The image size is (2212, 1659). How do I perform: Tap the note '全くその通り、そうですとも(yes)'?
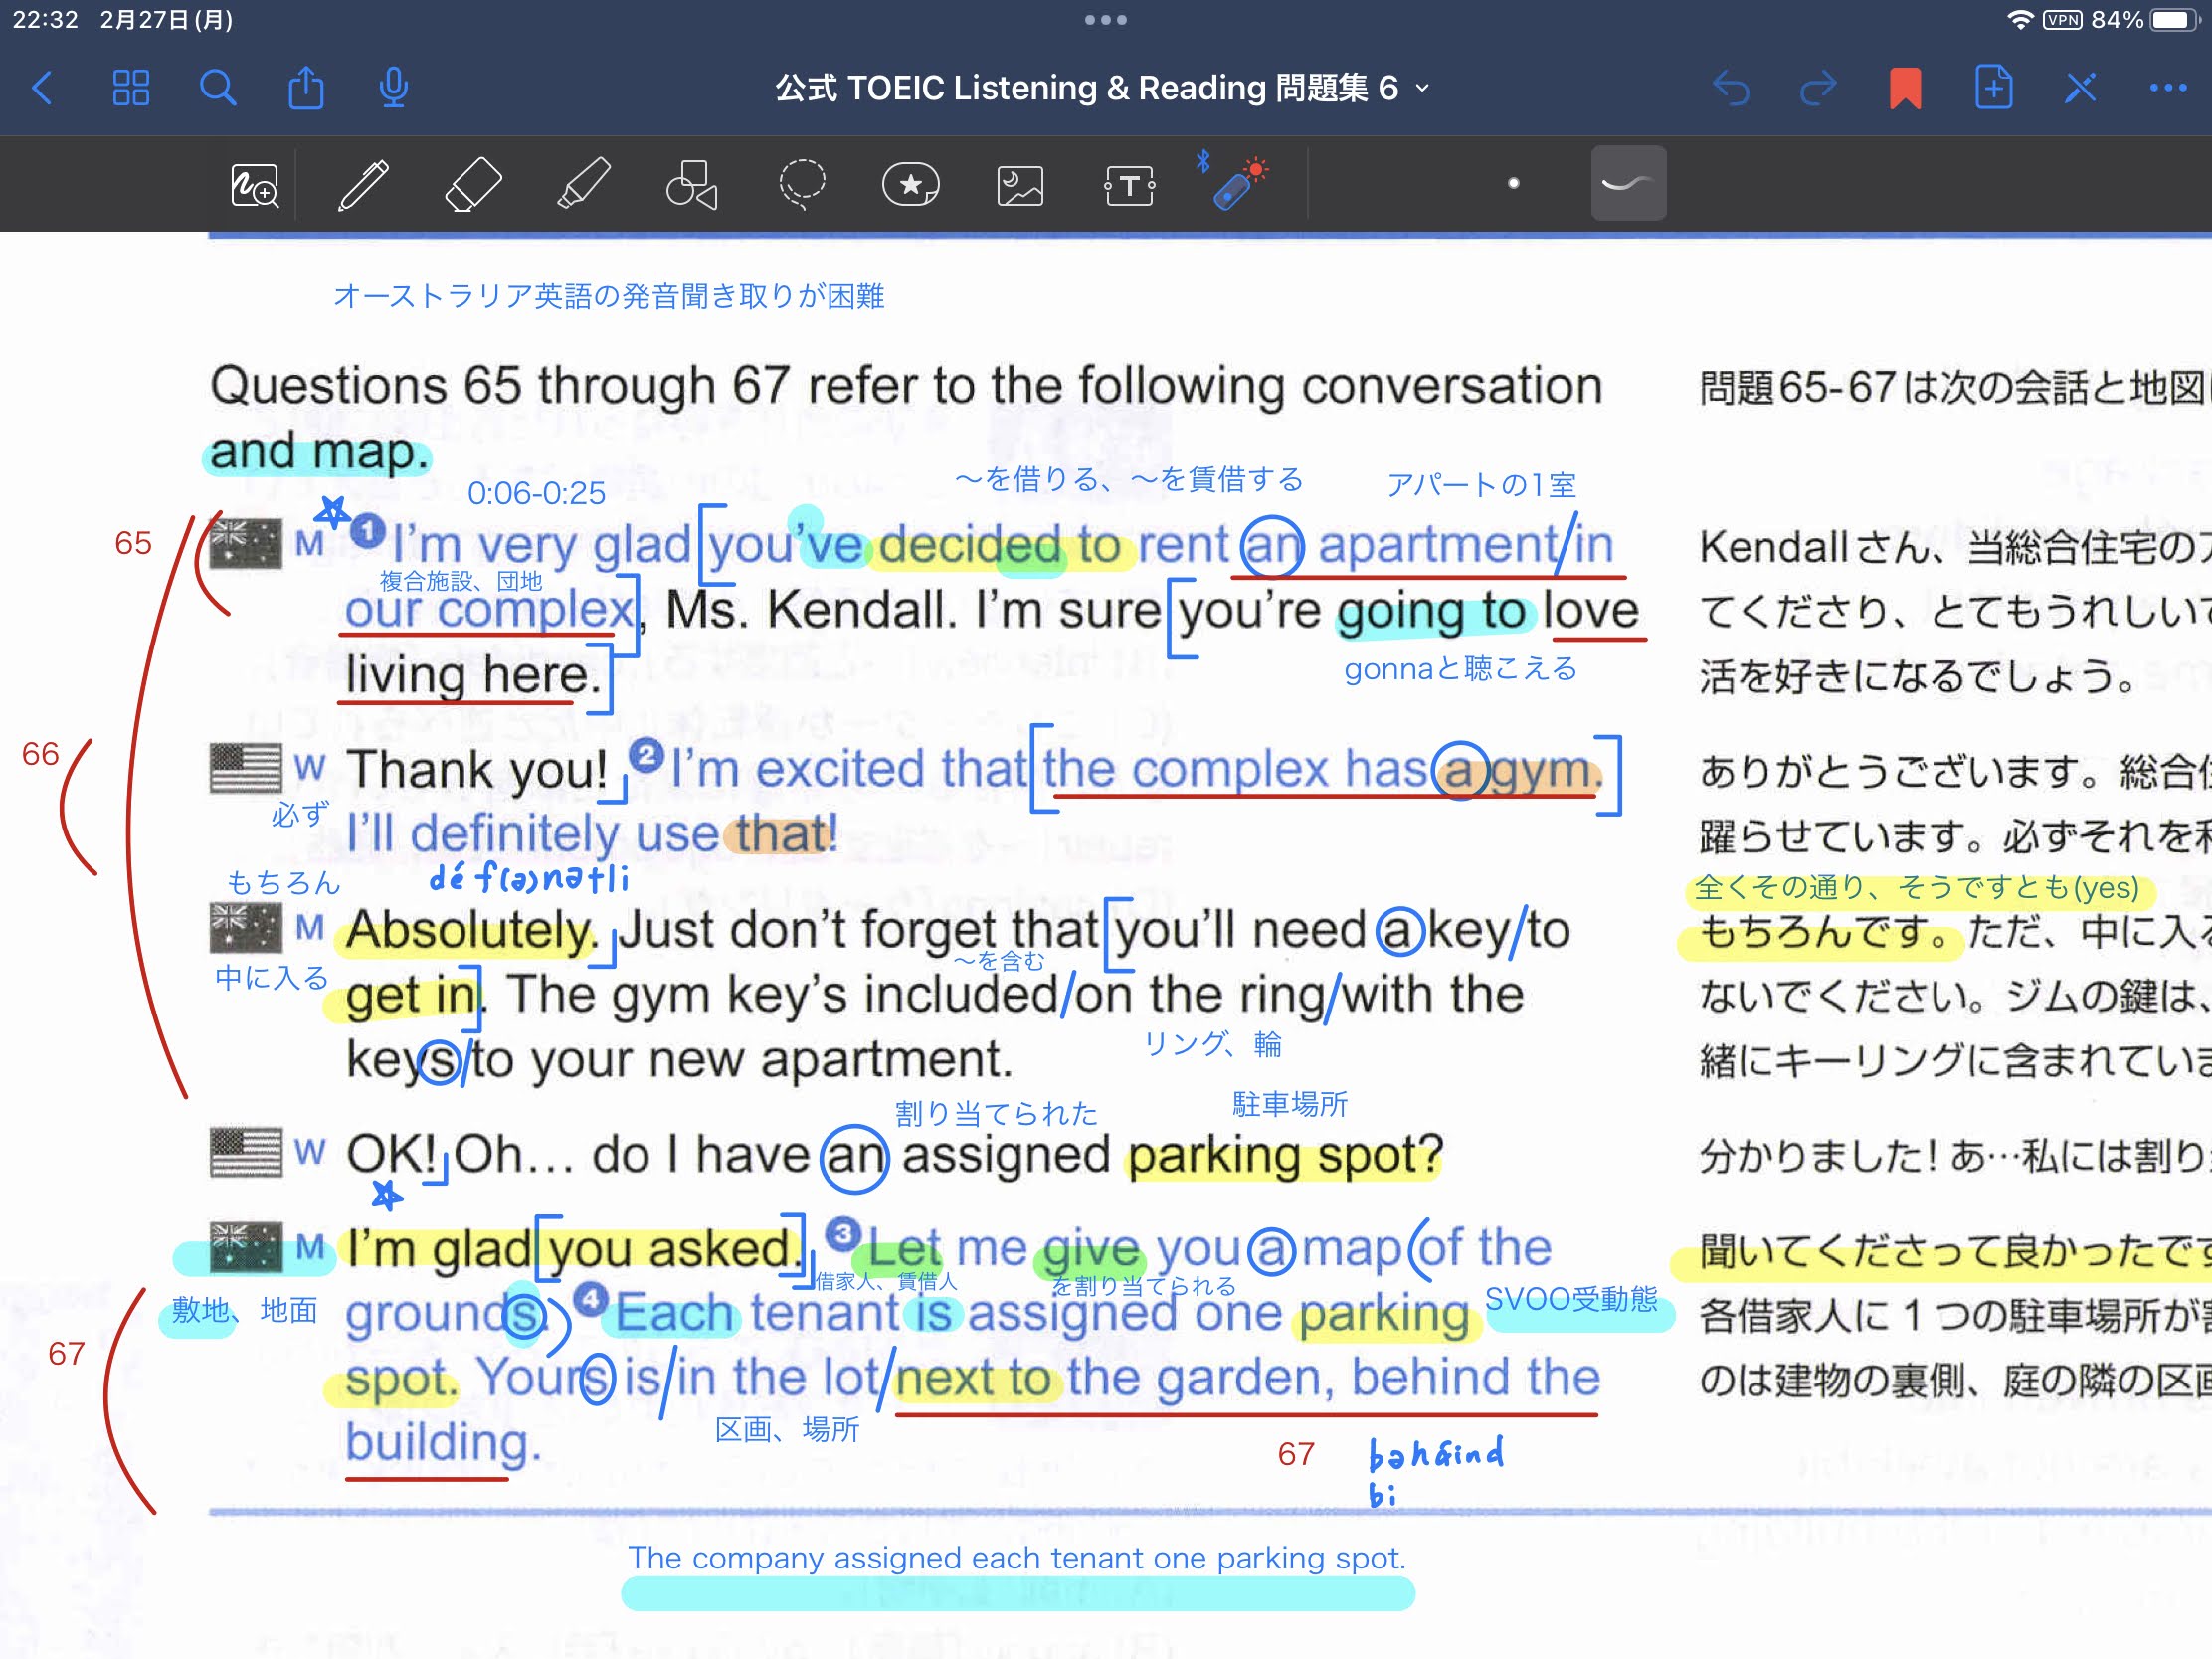pyautogui.click(x=1915, y=887)
